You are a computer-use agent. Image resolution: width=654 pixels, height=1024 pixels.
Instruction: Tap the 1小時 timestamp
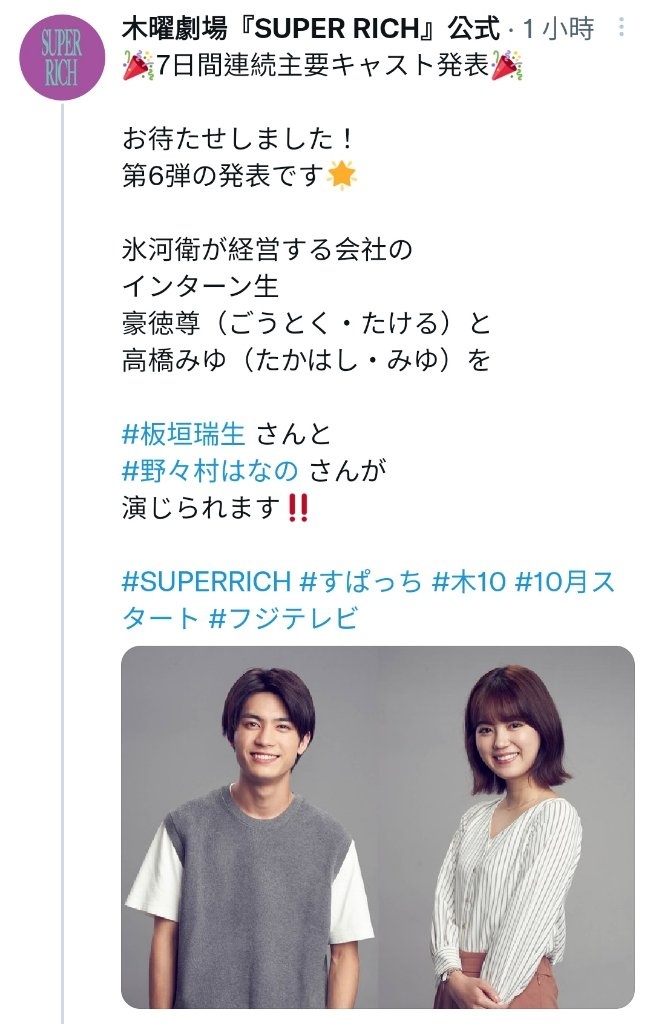coord(559,29)
